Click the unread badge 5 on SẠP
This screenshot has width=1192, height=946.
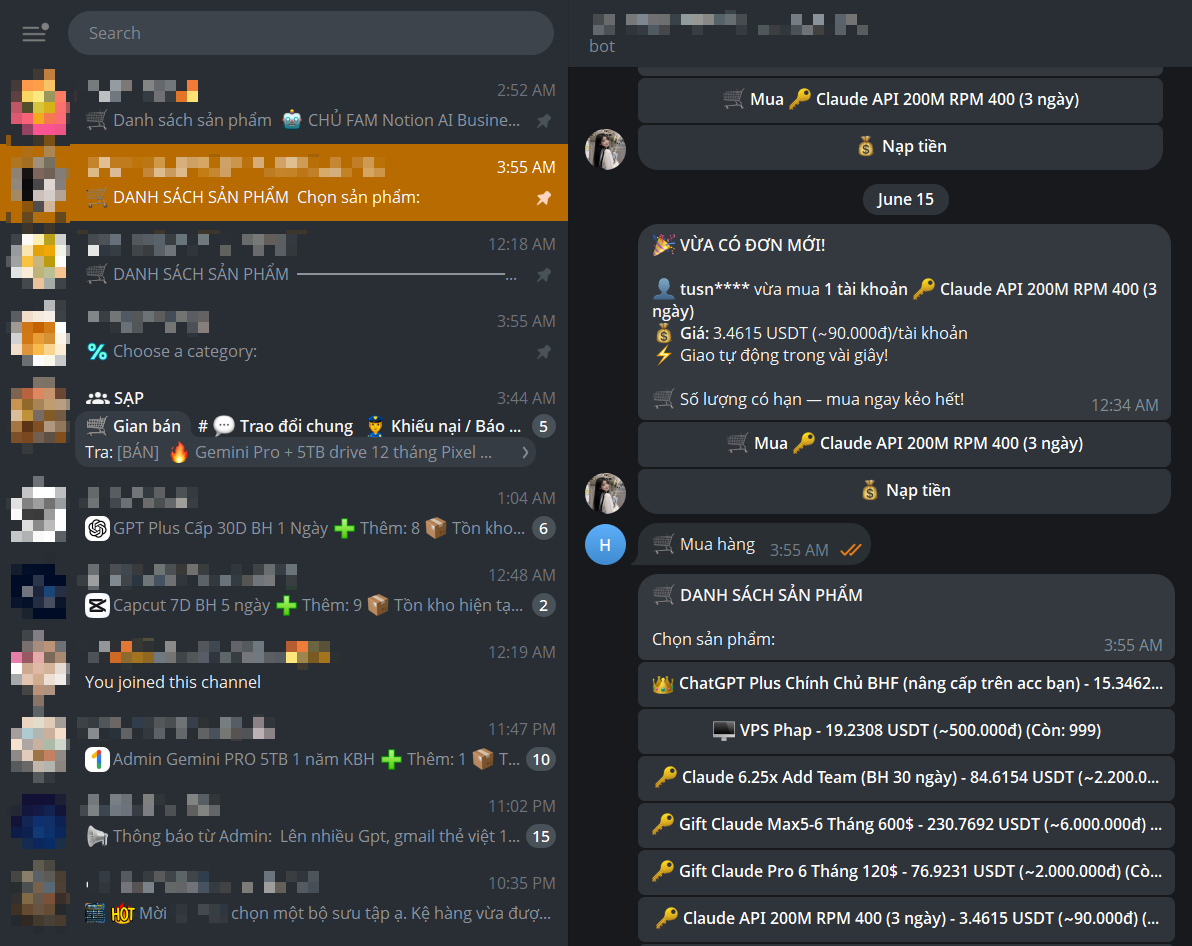coord(543,426)
